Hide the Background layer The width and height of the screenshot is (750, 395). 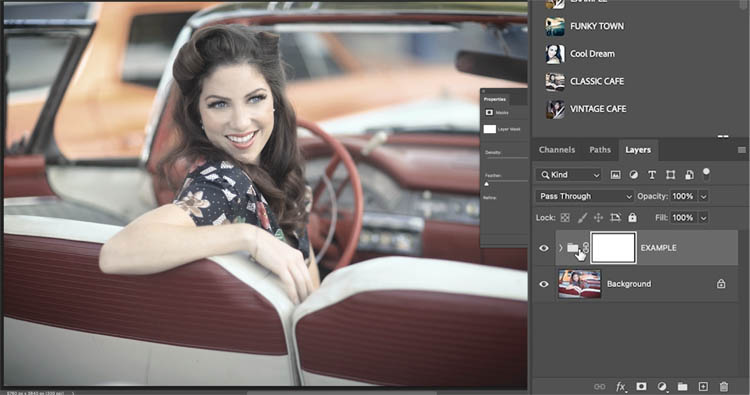544,284
